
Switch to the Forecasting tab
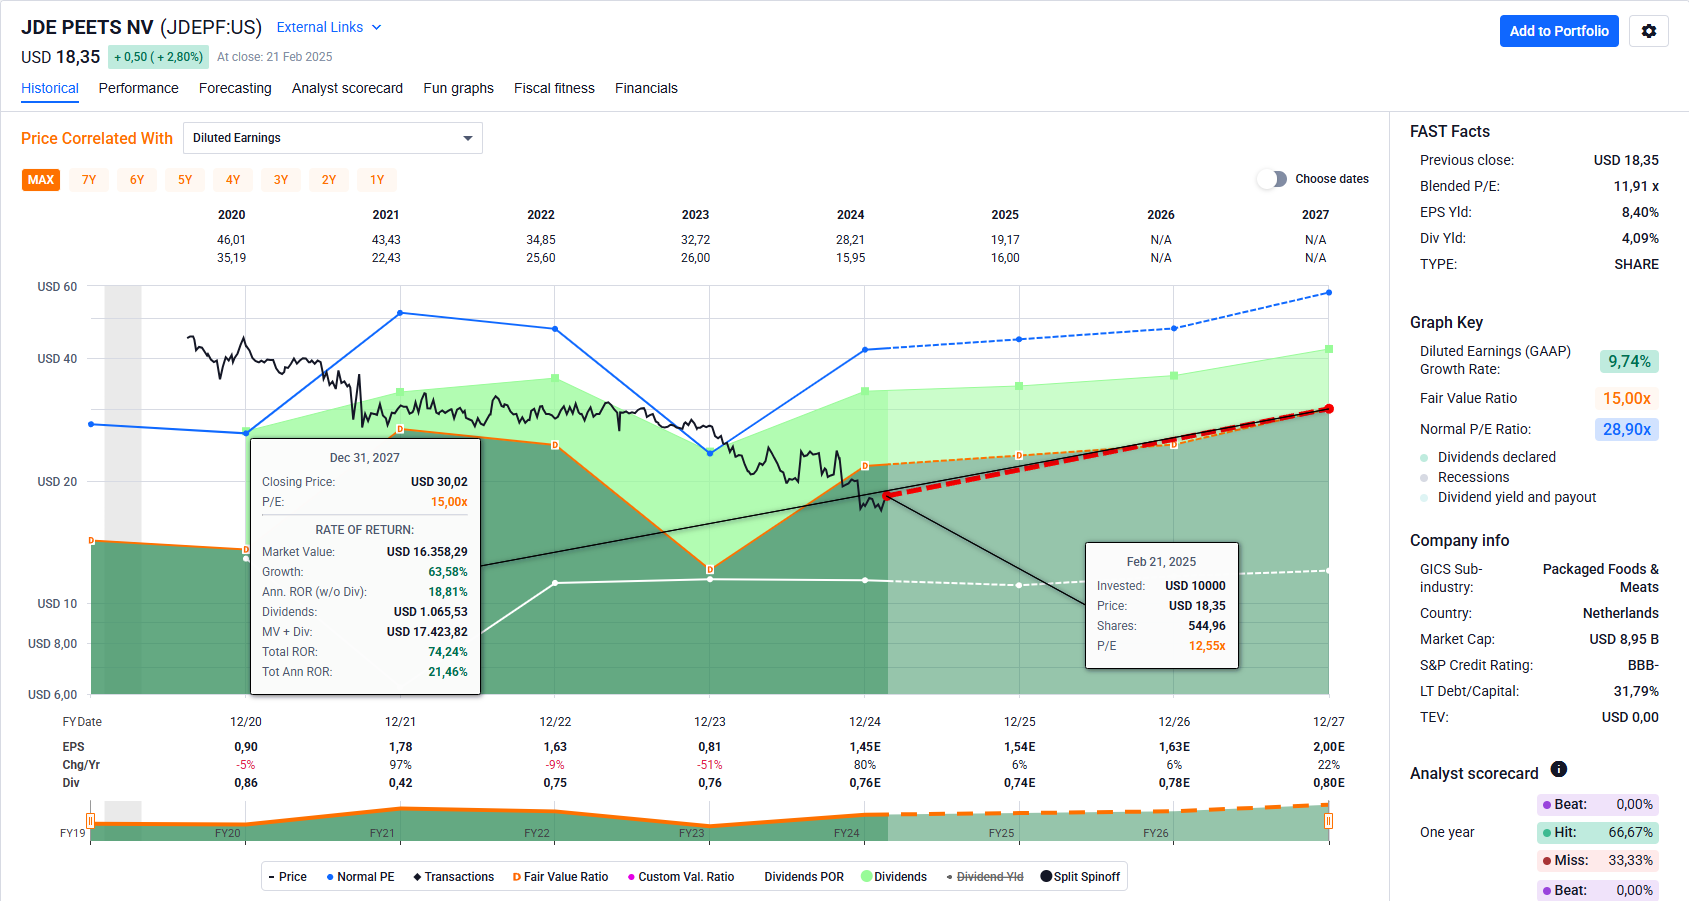tap(235, 88)
